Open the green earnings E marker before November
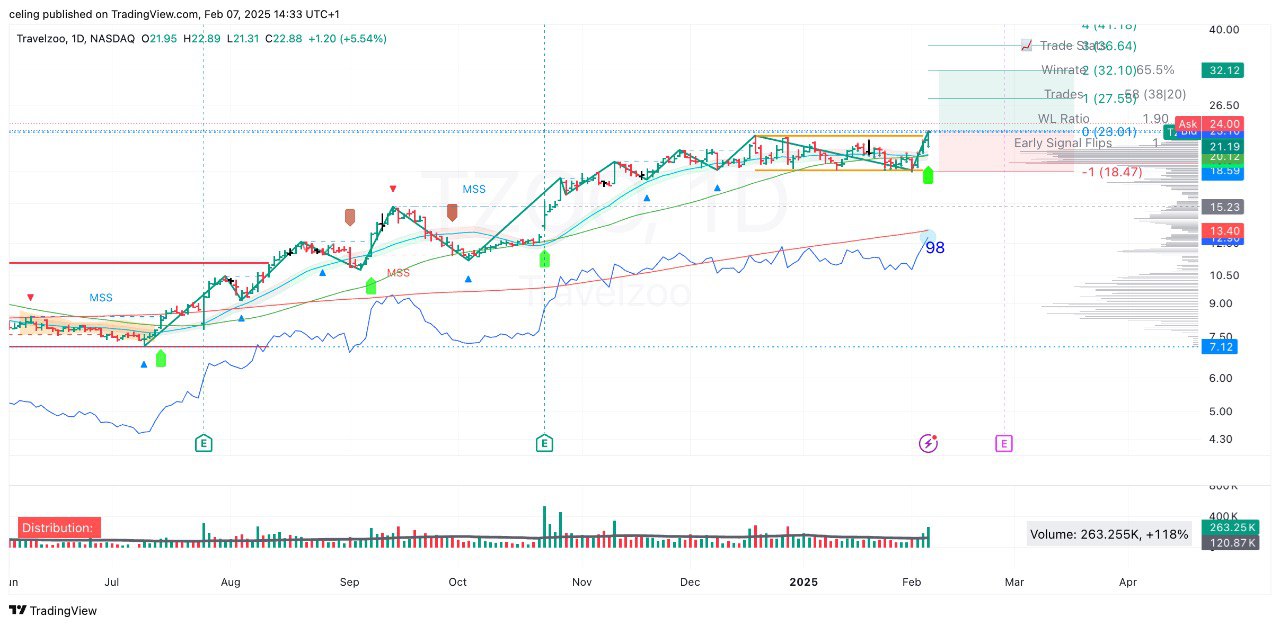1280x626 pixels. point(544,443)
